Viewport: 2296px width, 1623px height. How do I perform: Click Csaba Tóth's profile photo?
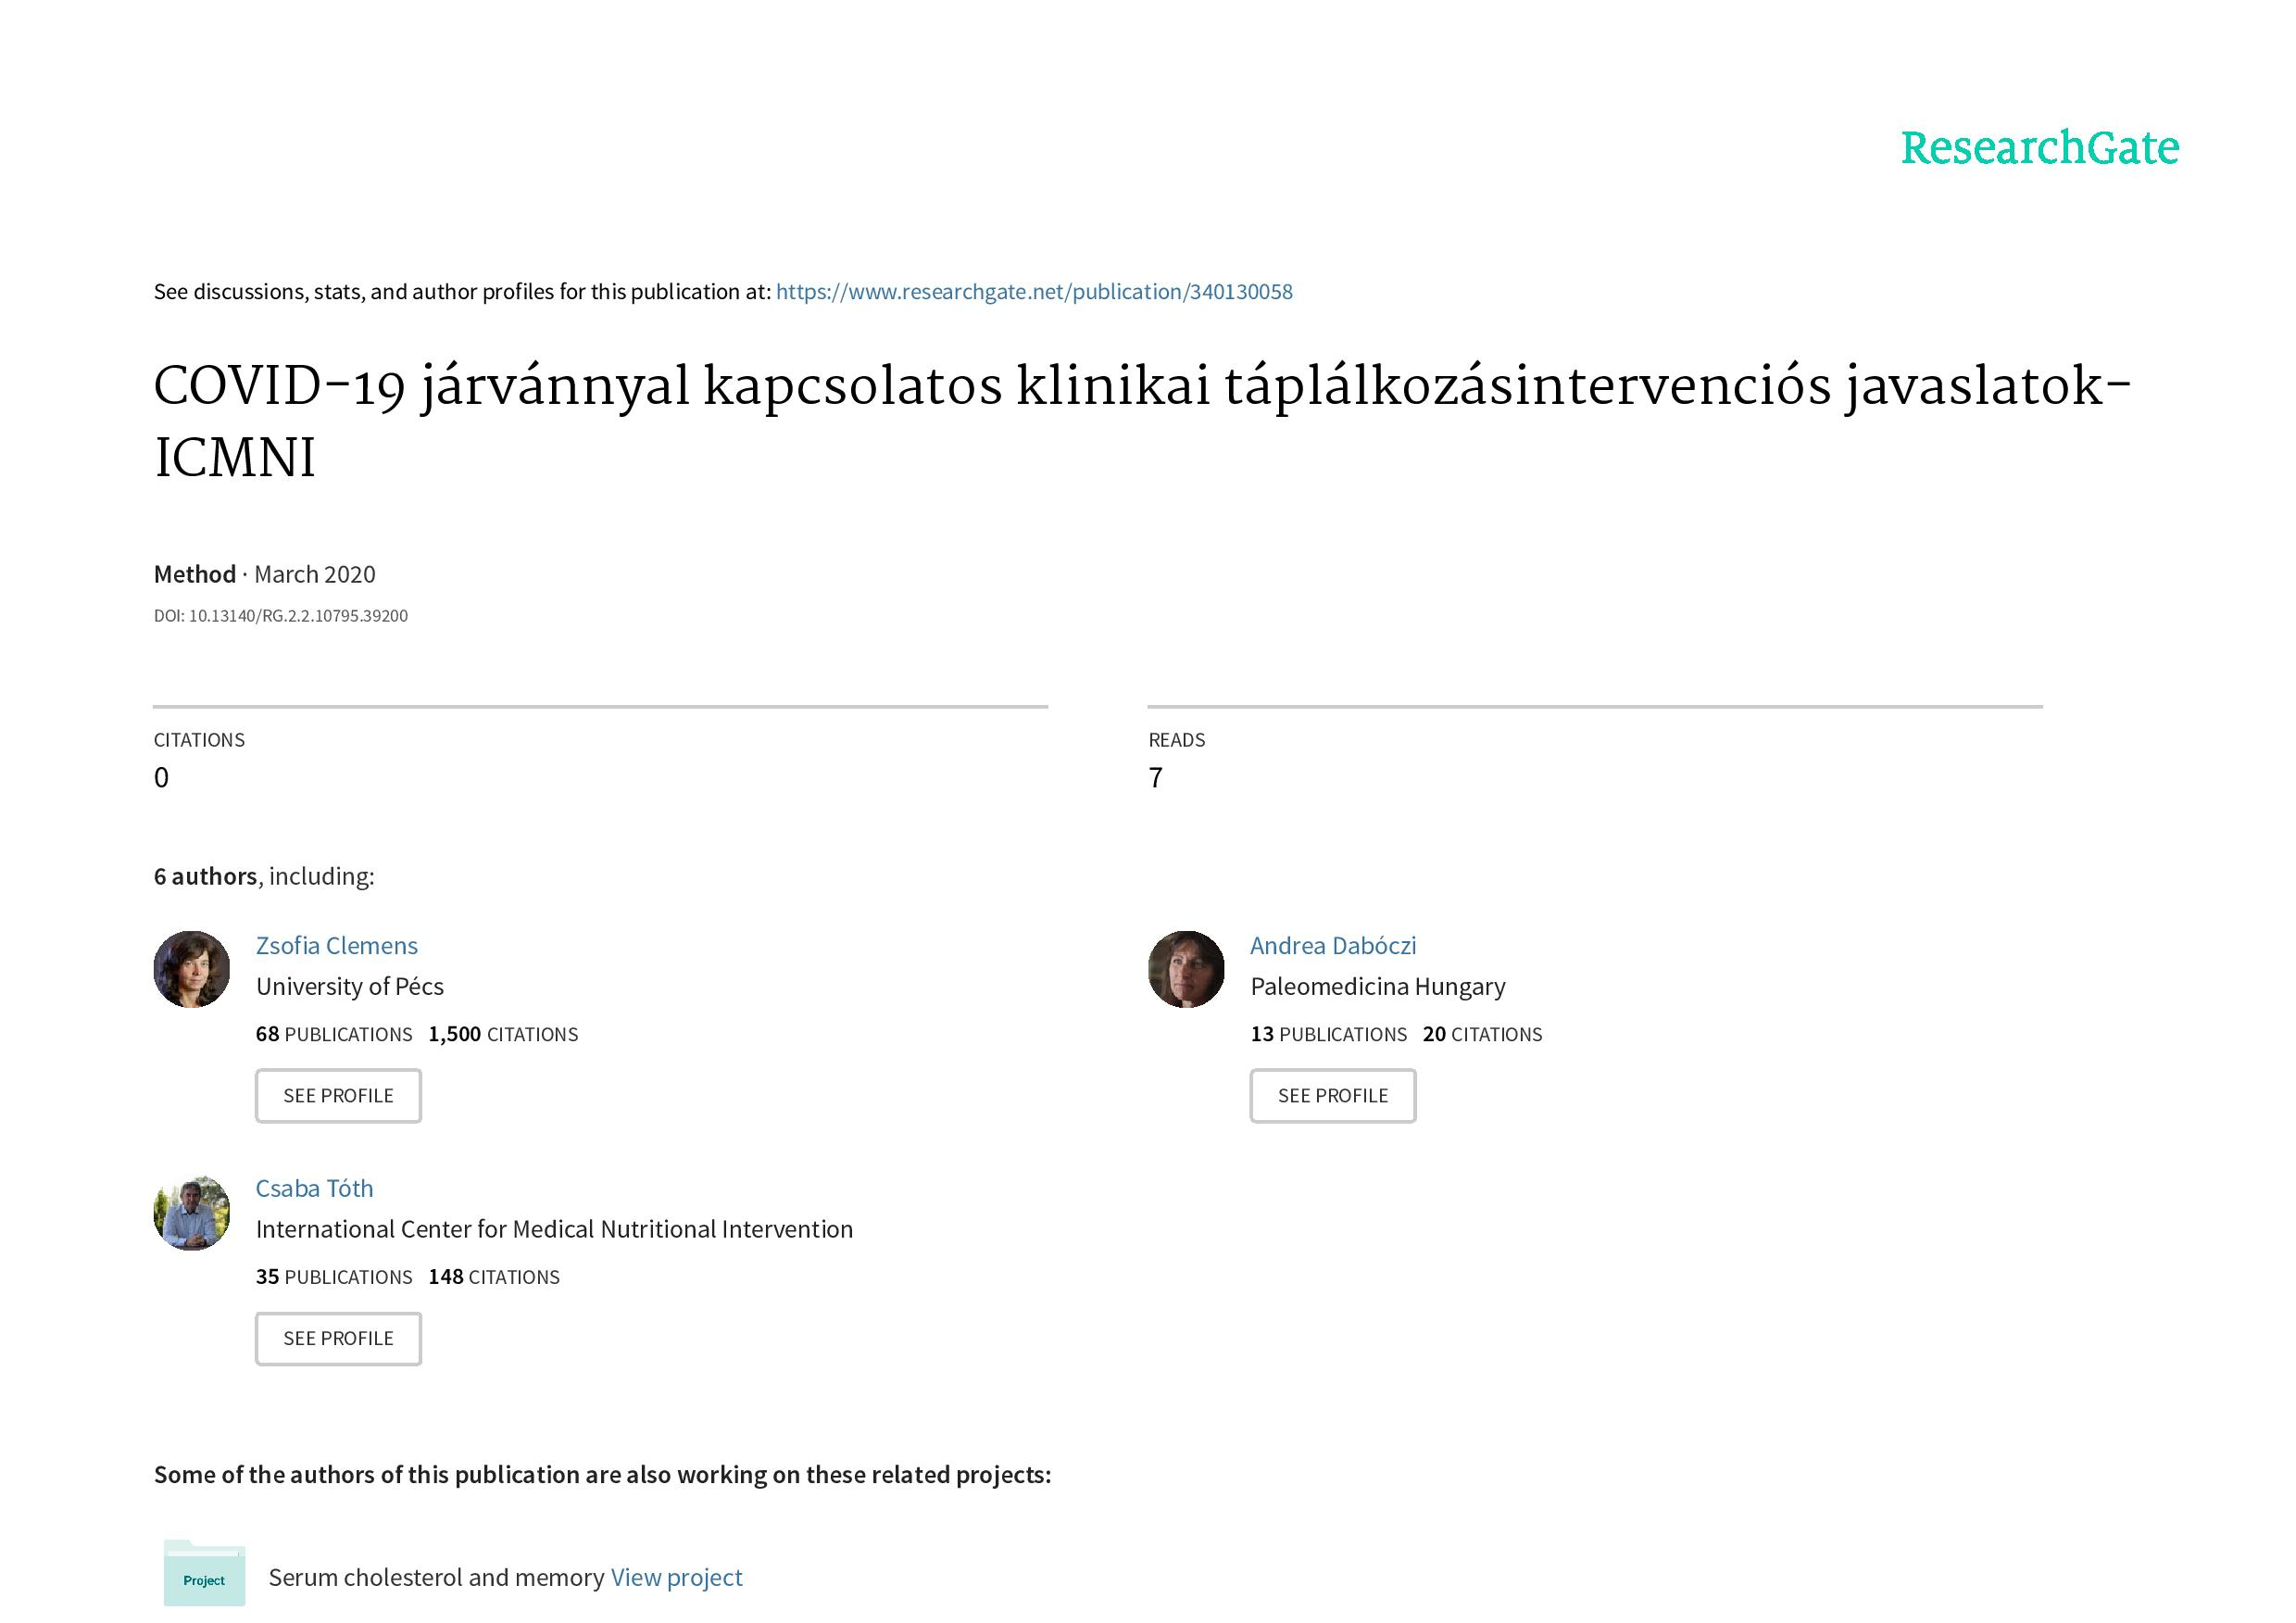click(191, 1212)
